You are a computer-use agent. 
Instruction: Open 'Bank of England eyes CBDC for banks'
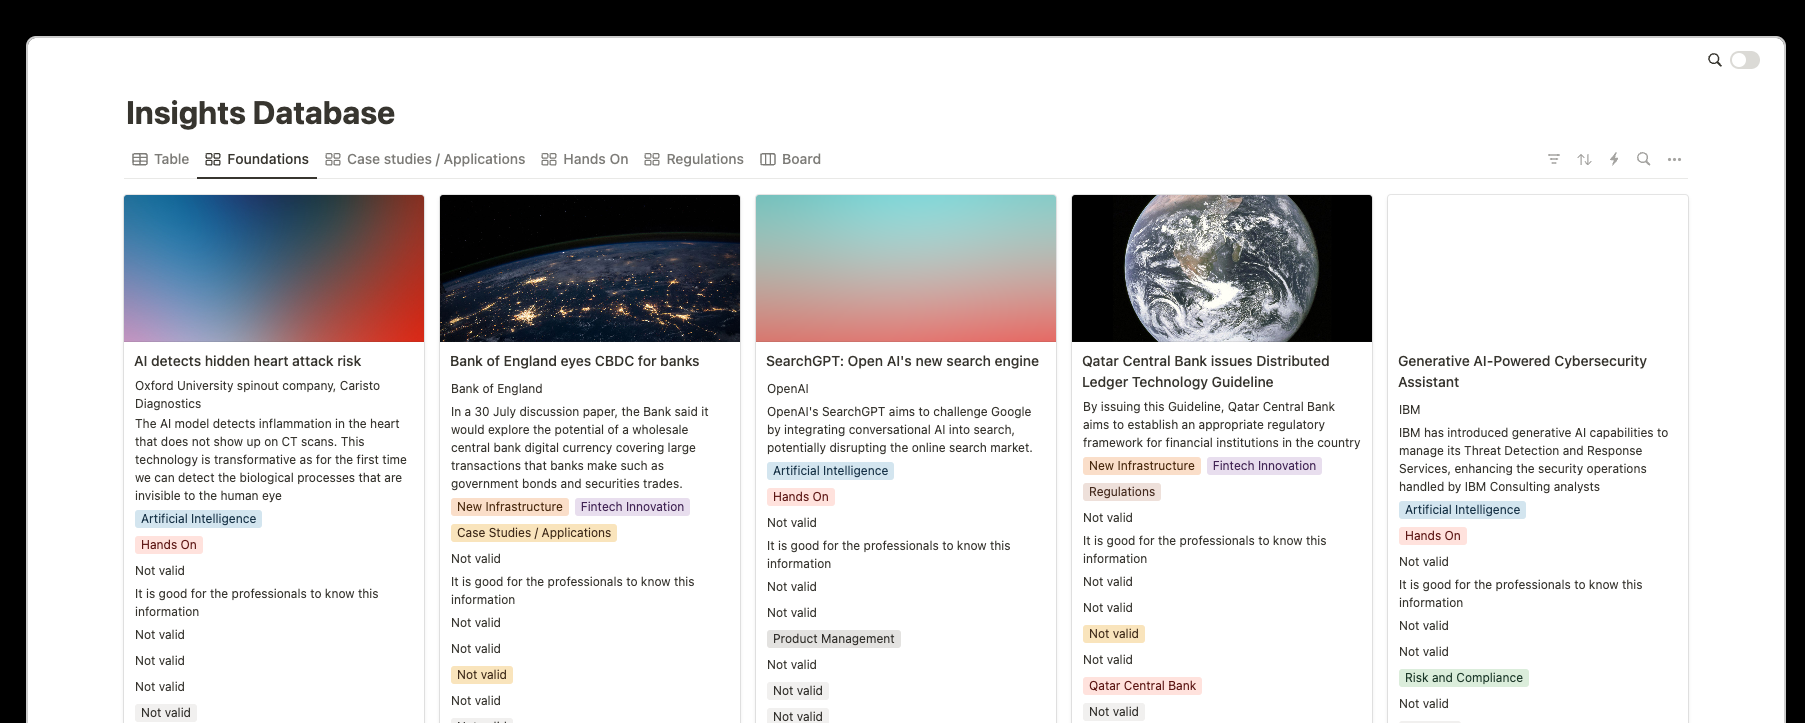click(575, 361)
